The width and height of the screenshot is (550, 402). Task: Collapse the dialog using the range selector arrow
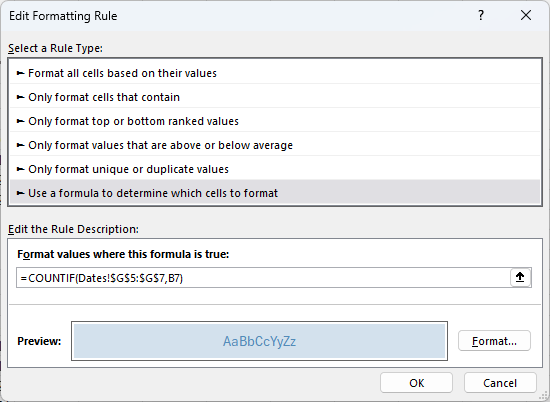point(520,277)
